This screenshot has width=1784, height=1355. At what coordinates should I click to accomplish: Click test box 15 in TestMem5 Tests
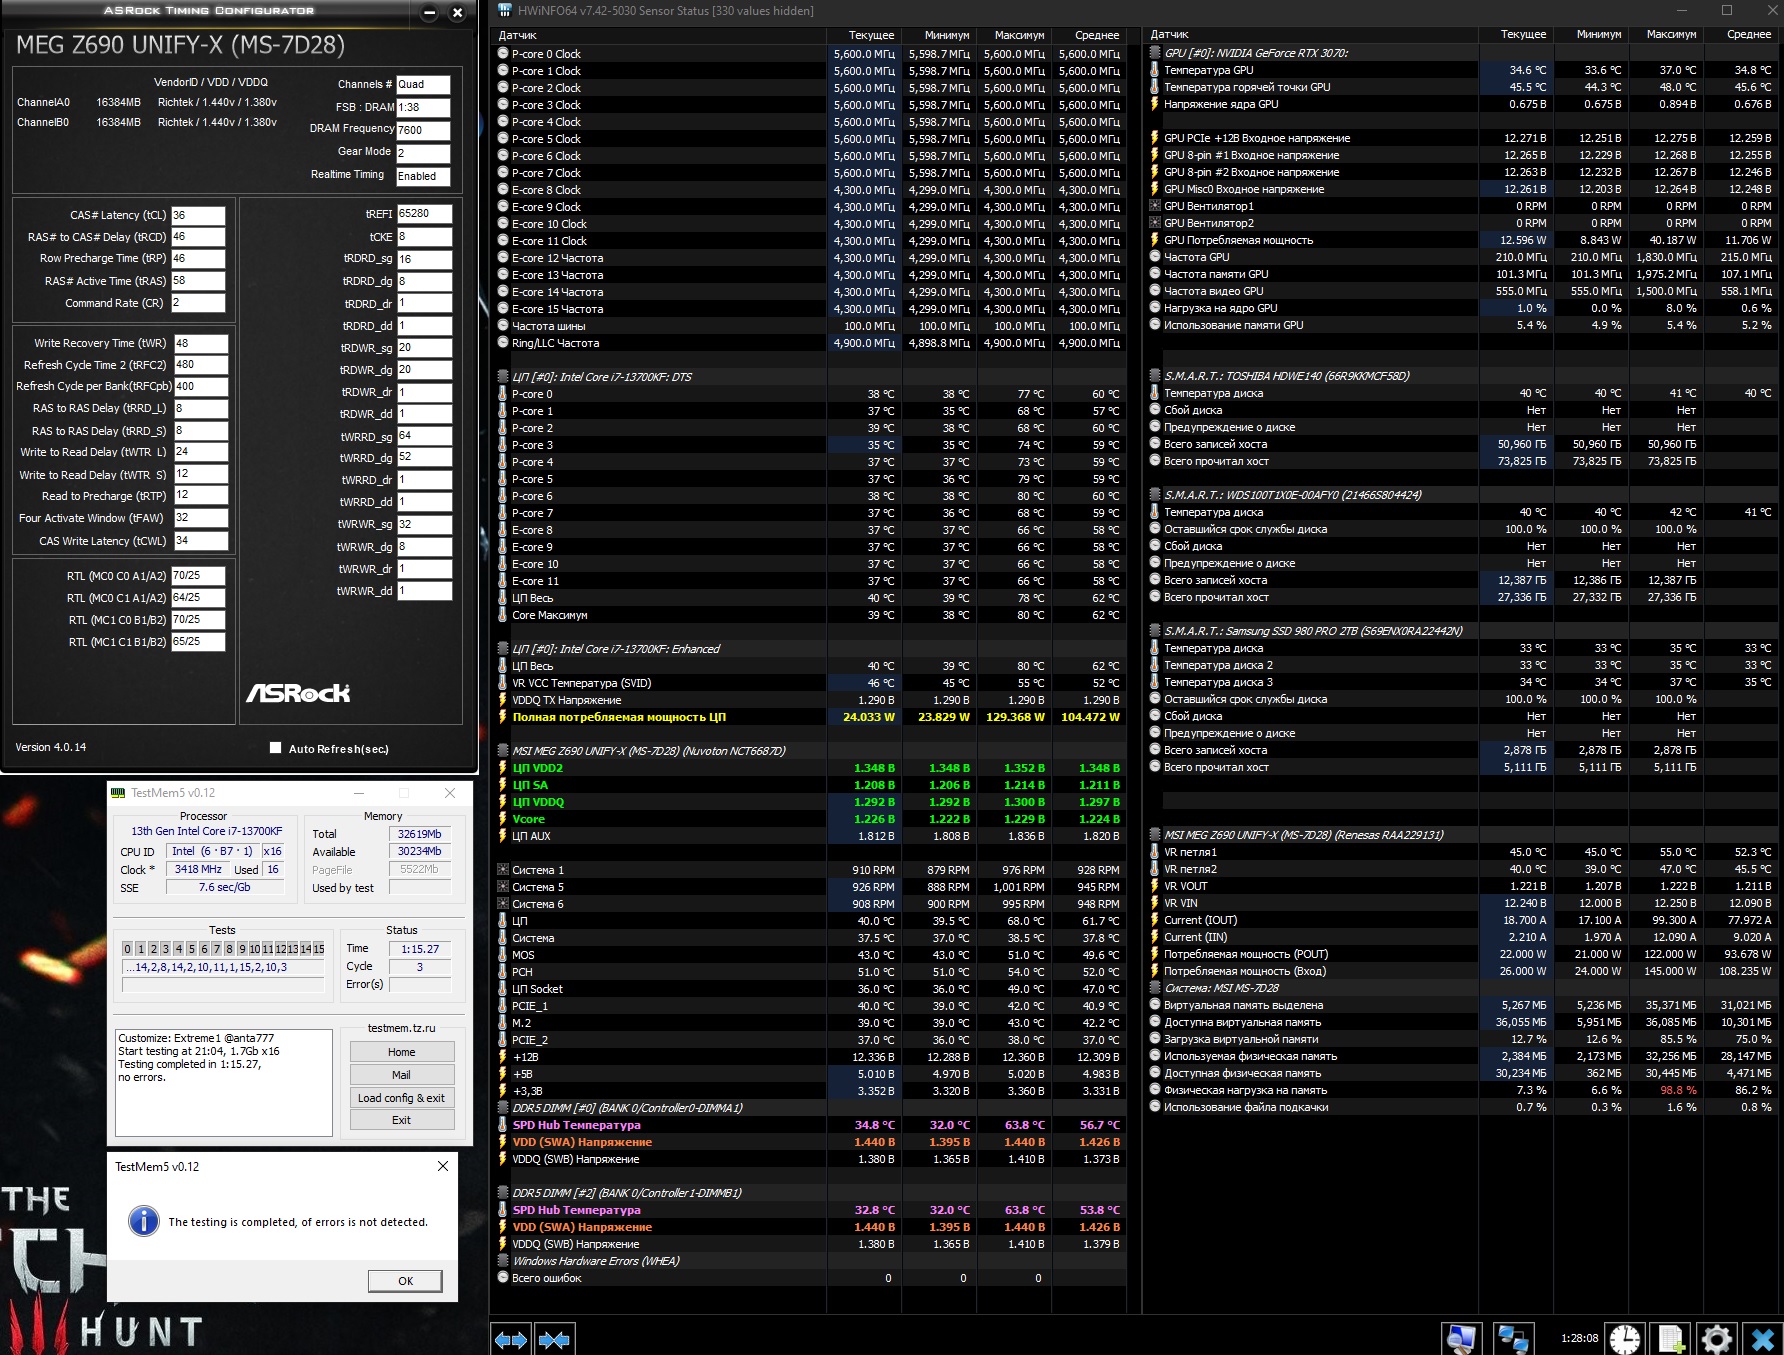(x=319, y=949)
